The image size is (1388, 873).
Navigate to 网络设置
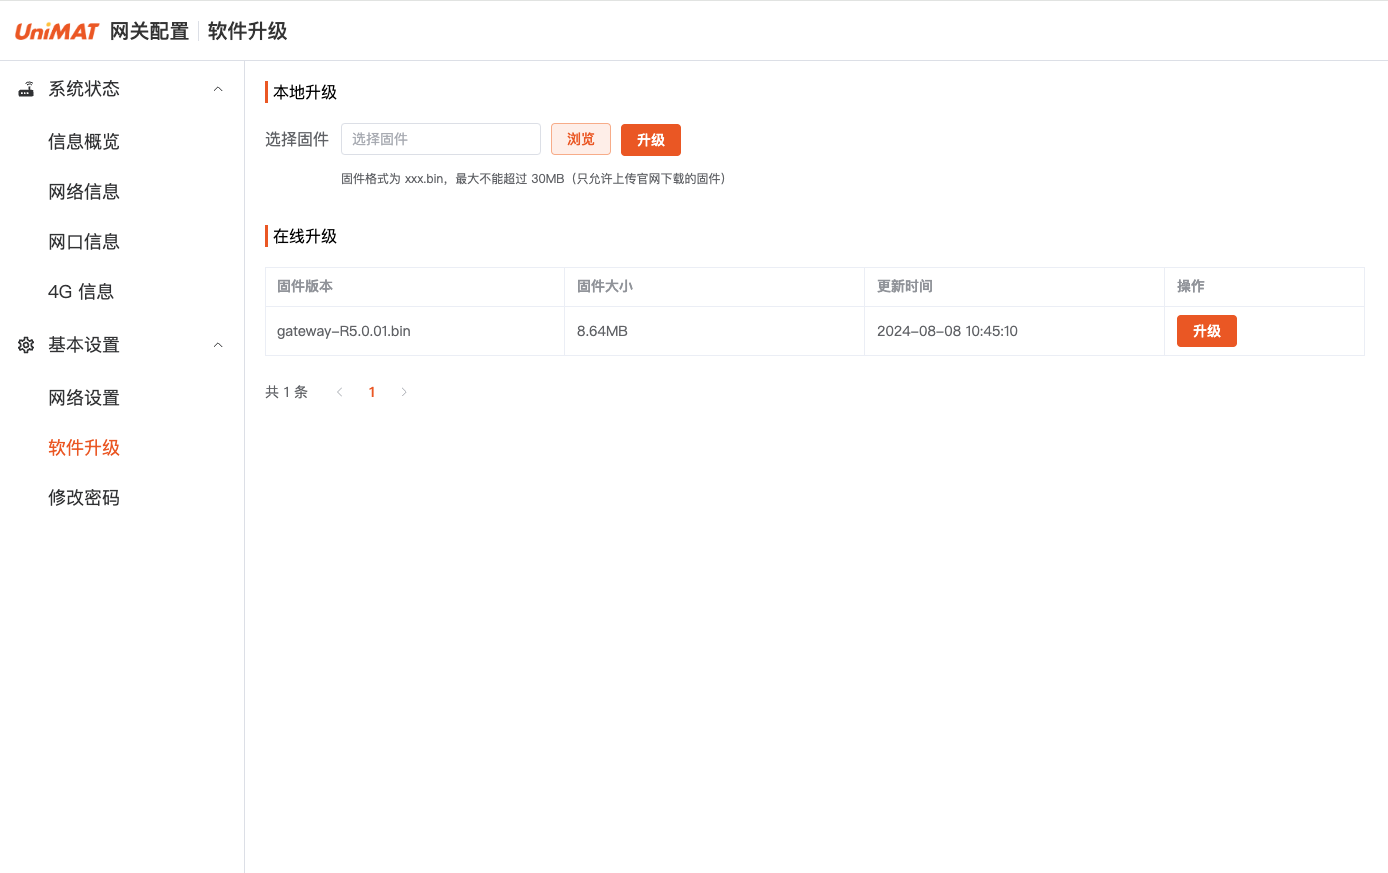point(84,397)
